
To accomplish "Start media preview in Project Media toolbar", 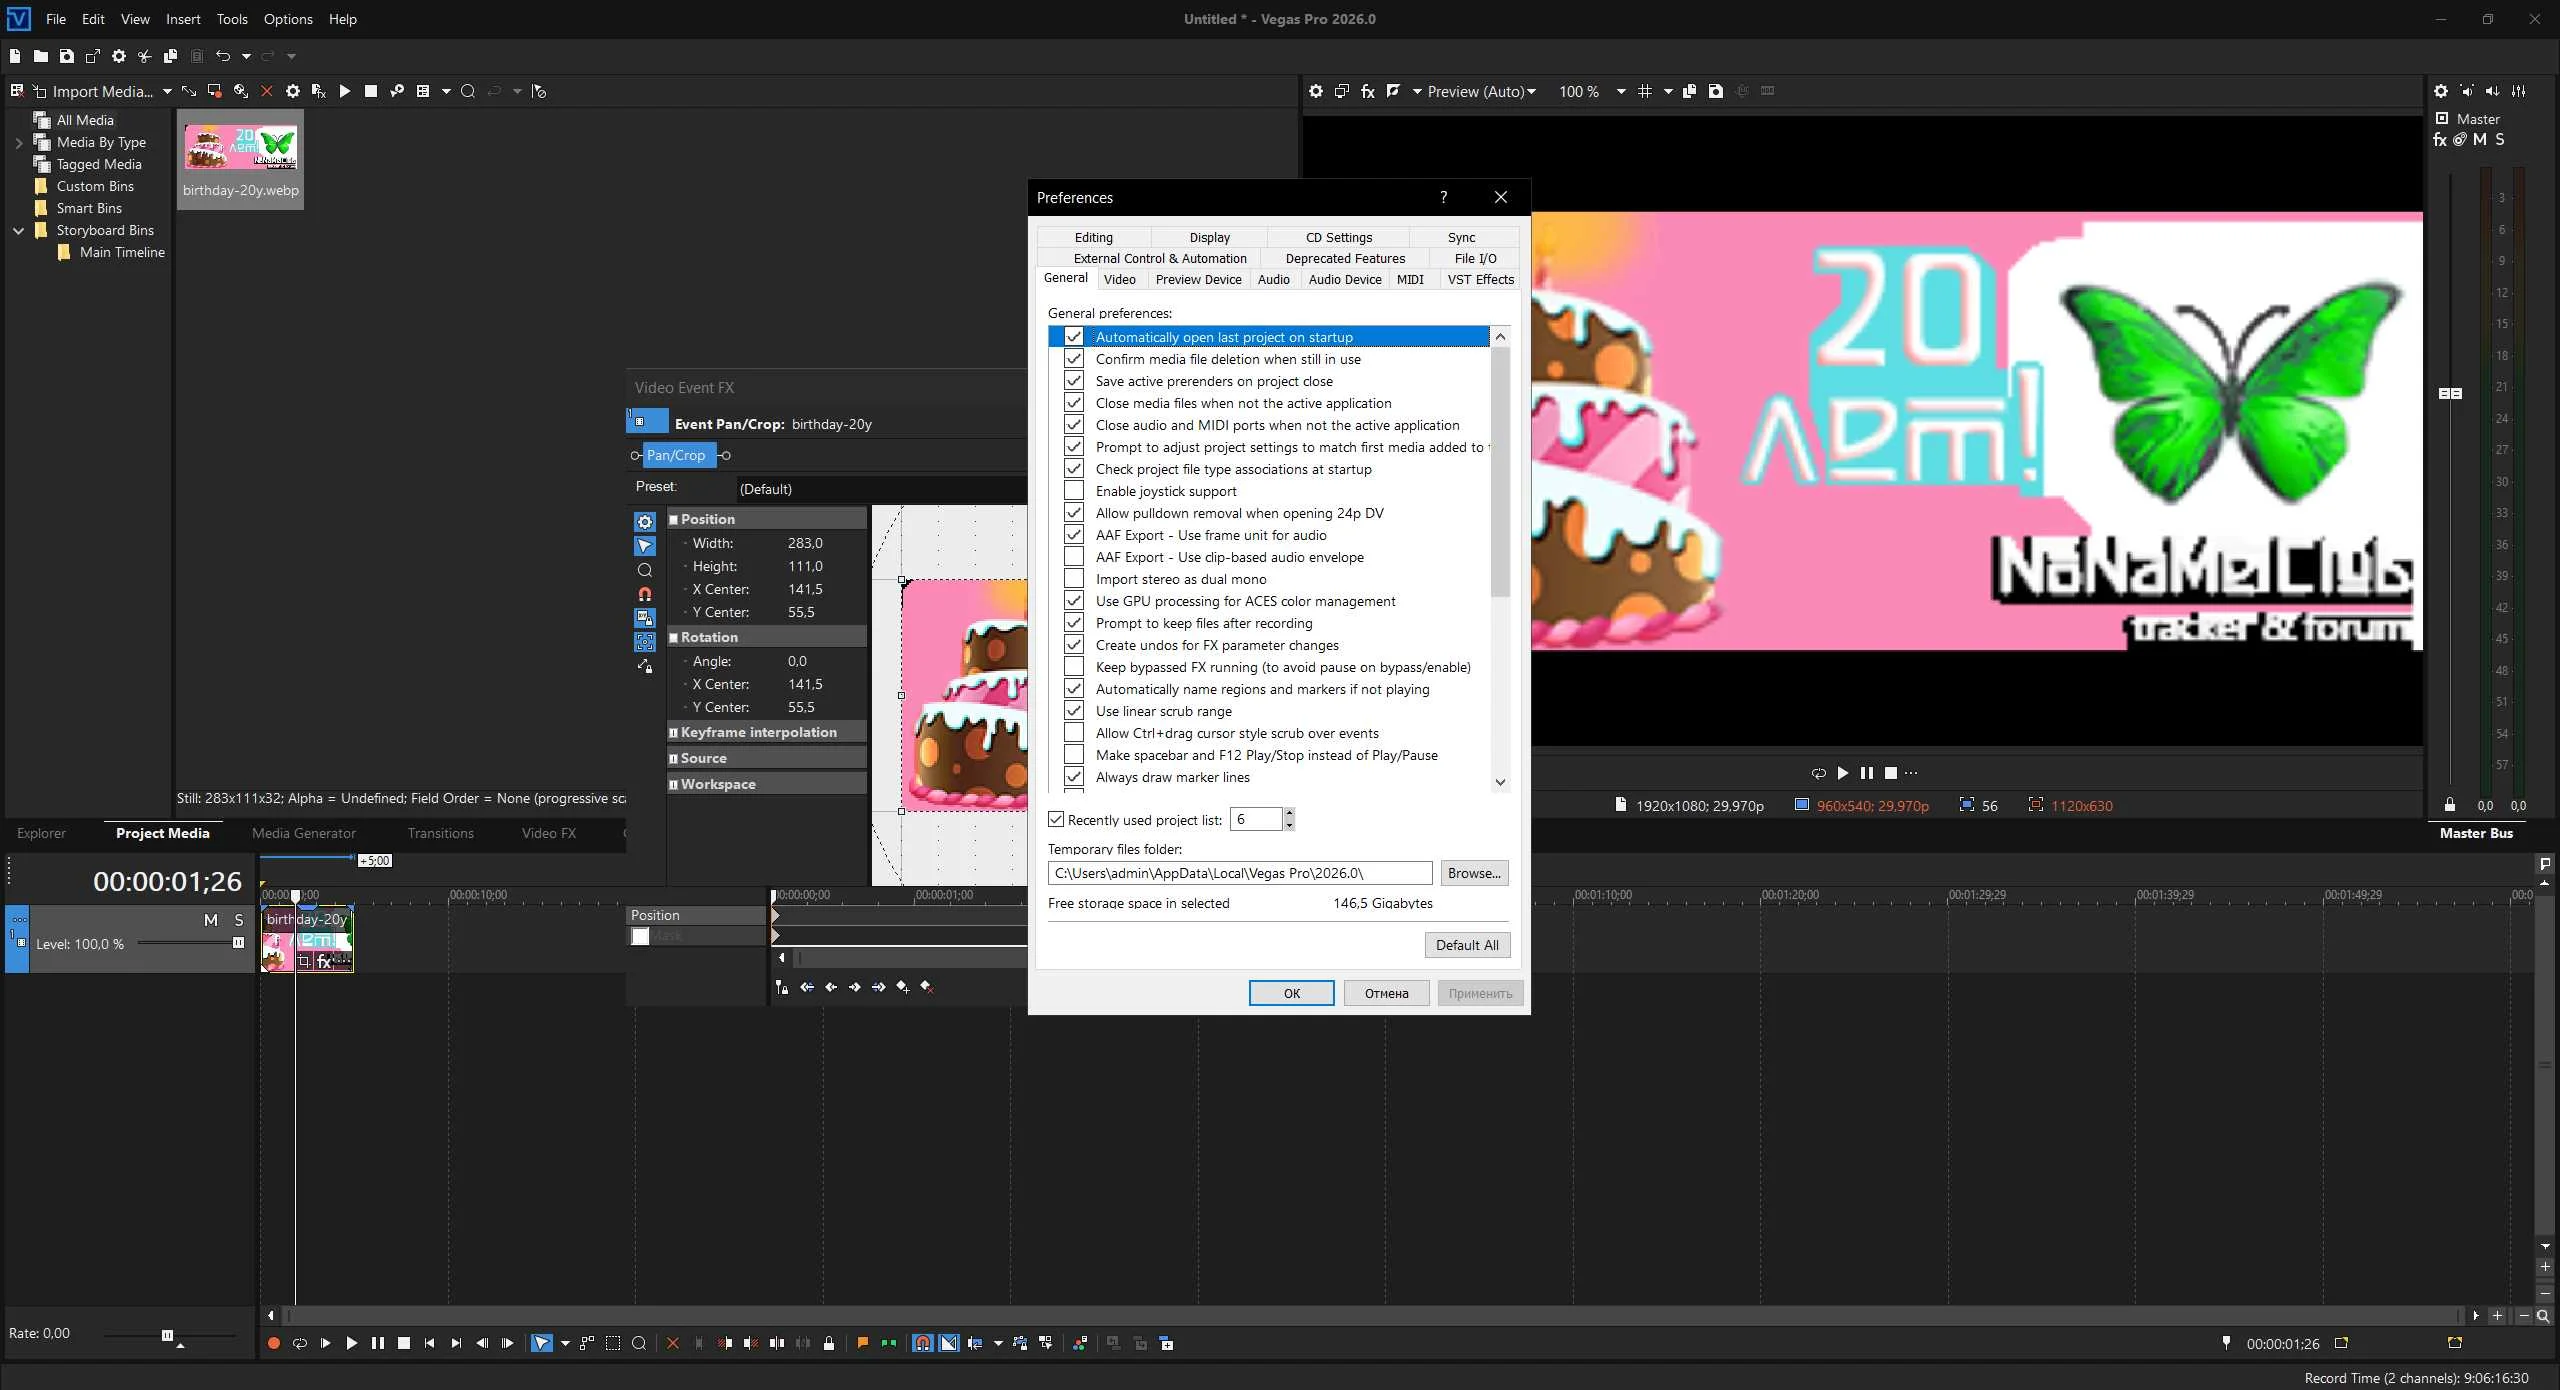I will click(345, 91).
